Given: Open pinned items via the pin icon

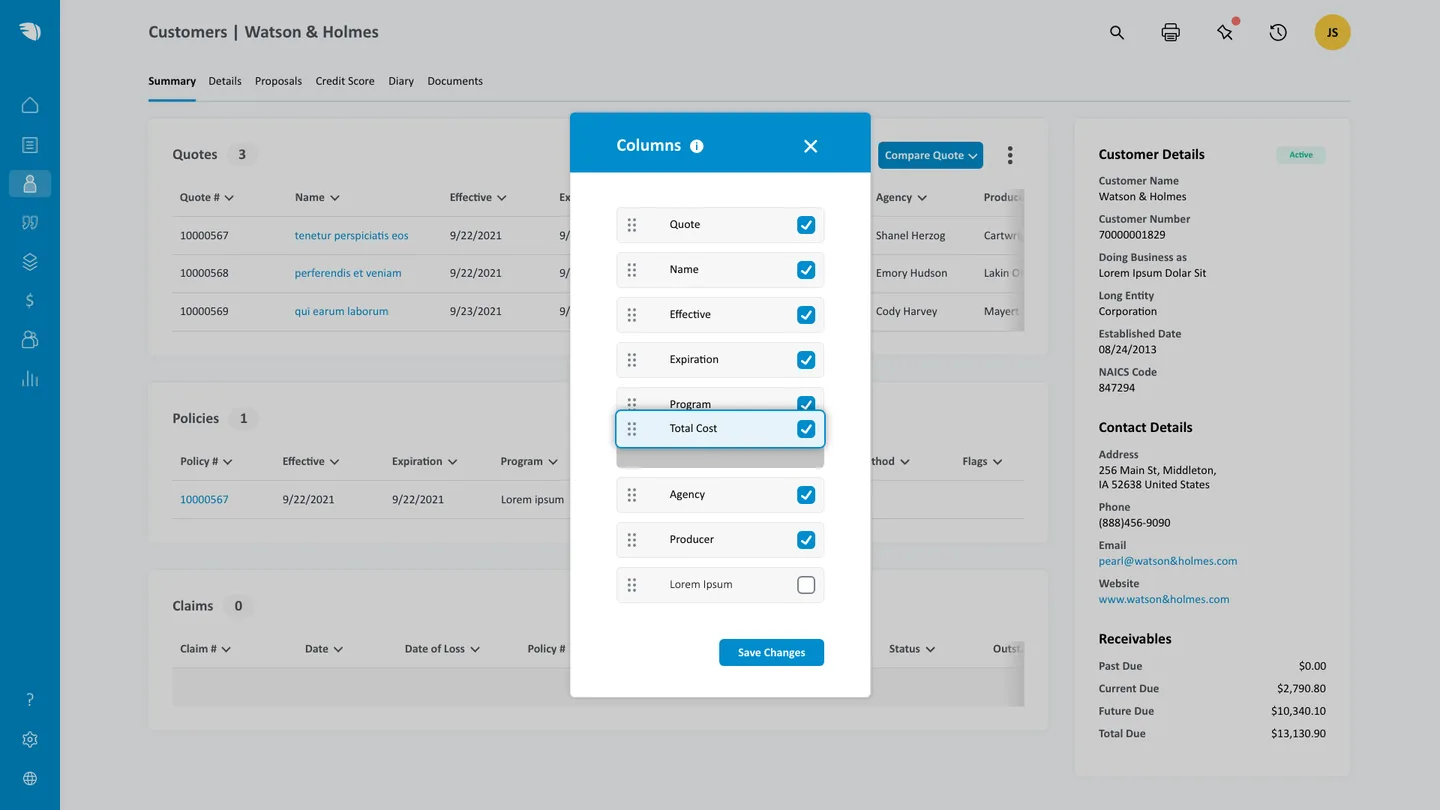Looking at the screenshot, I should coord(1224,31).
